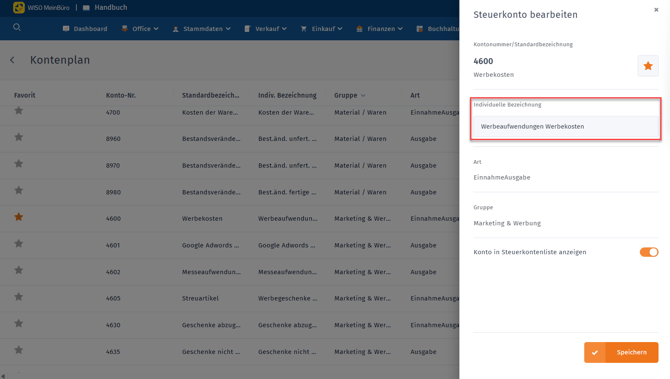Click the Favorit column header

point(24,95)
